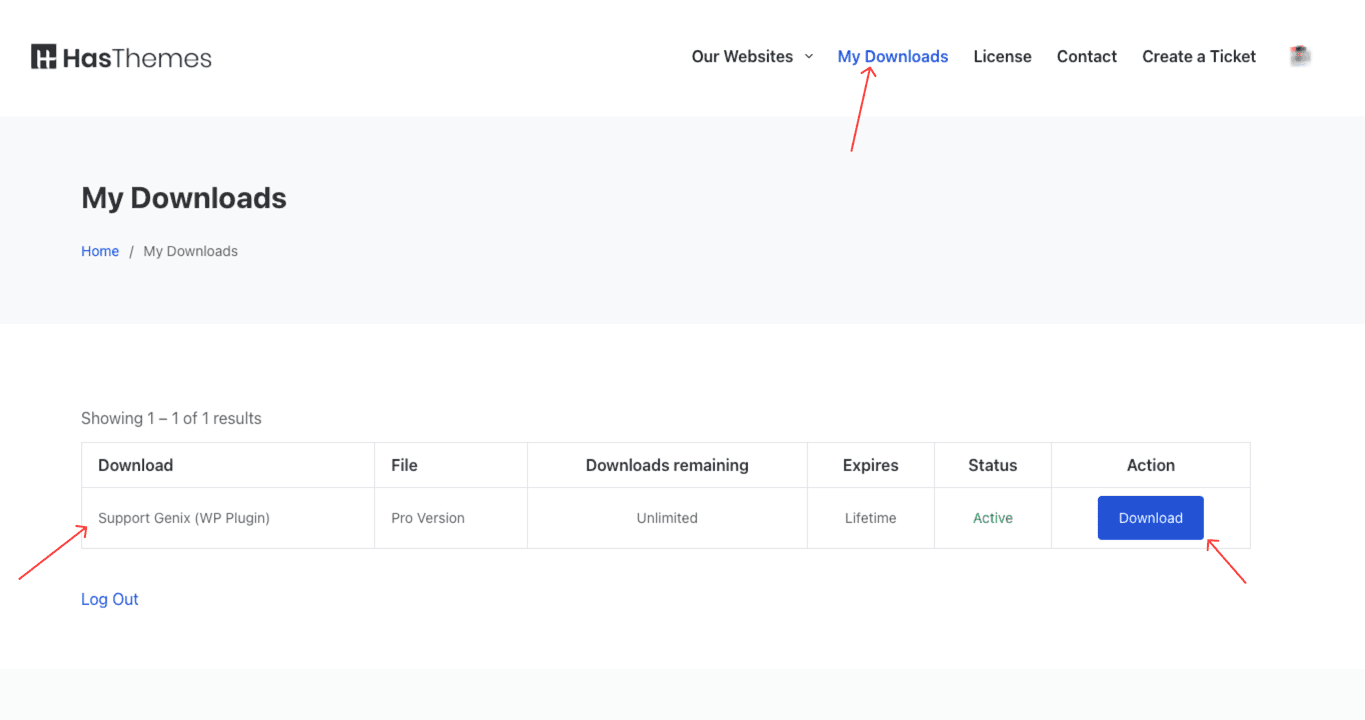Click the File column header
1365x720 pixels.
[x=404, y=465]
